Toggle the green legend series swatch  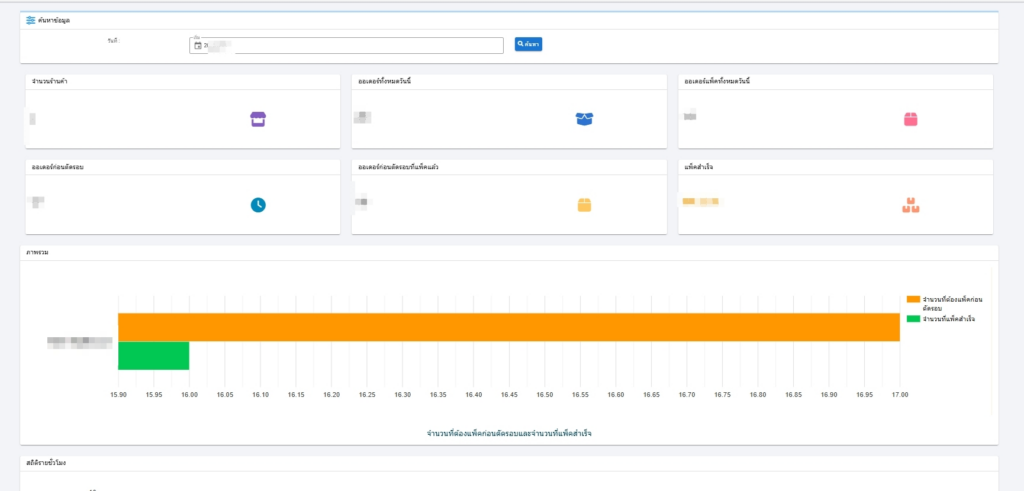click(x=912, y=318)
